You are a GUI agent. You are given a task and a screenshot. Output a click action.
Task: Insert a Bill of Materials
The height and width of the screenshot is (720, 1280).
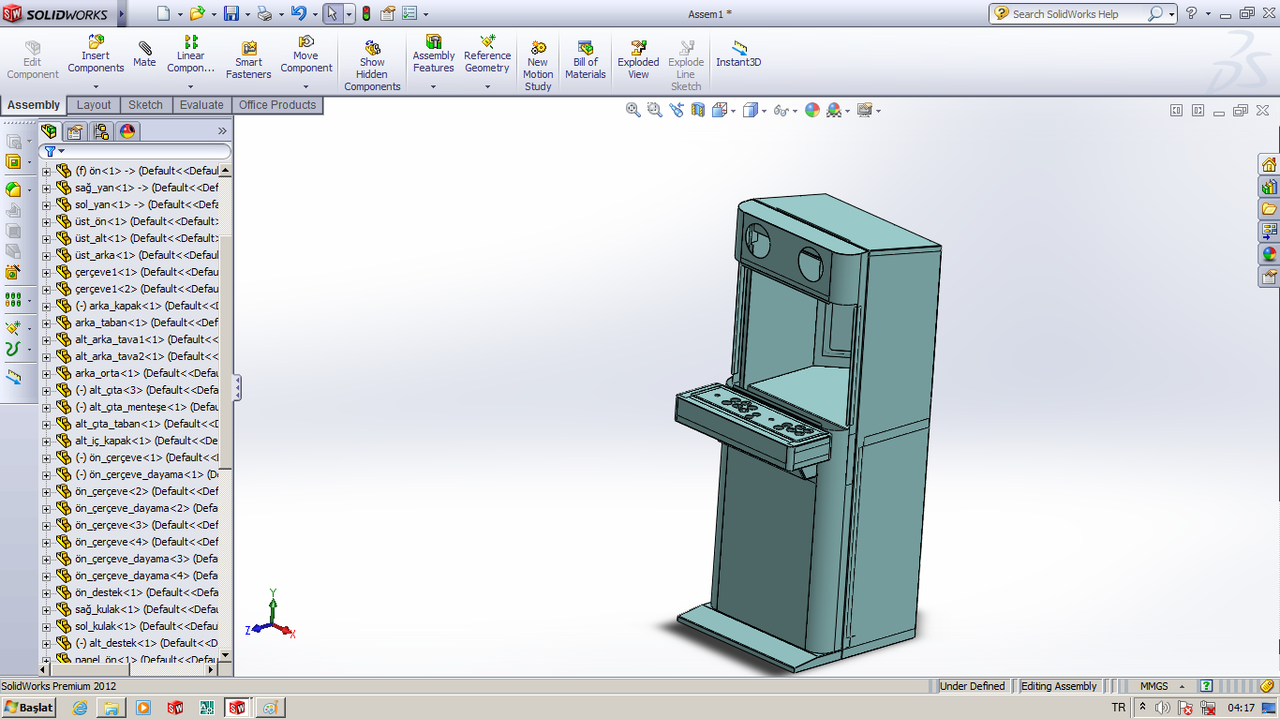point(585,61)
